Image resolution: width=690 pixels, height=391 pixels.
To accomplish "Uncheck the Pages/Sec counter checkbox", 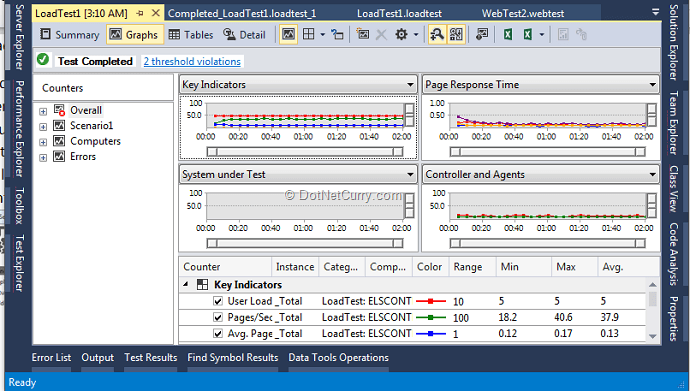I will (x=218, y=317).
